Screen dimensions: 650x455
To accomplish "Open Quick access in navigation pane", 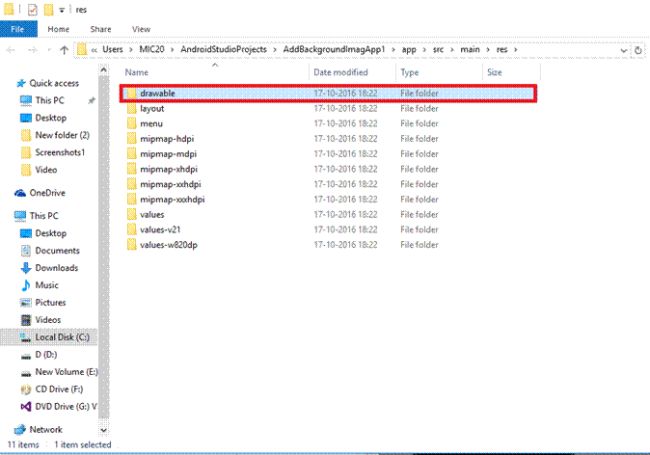I will (x=48, y=83).
